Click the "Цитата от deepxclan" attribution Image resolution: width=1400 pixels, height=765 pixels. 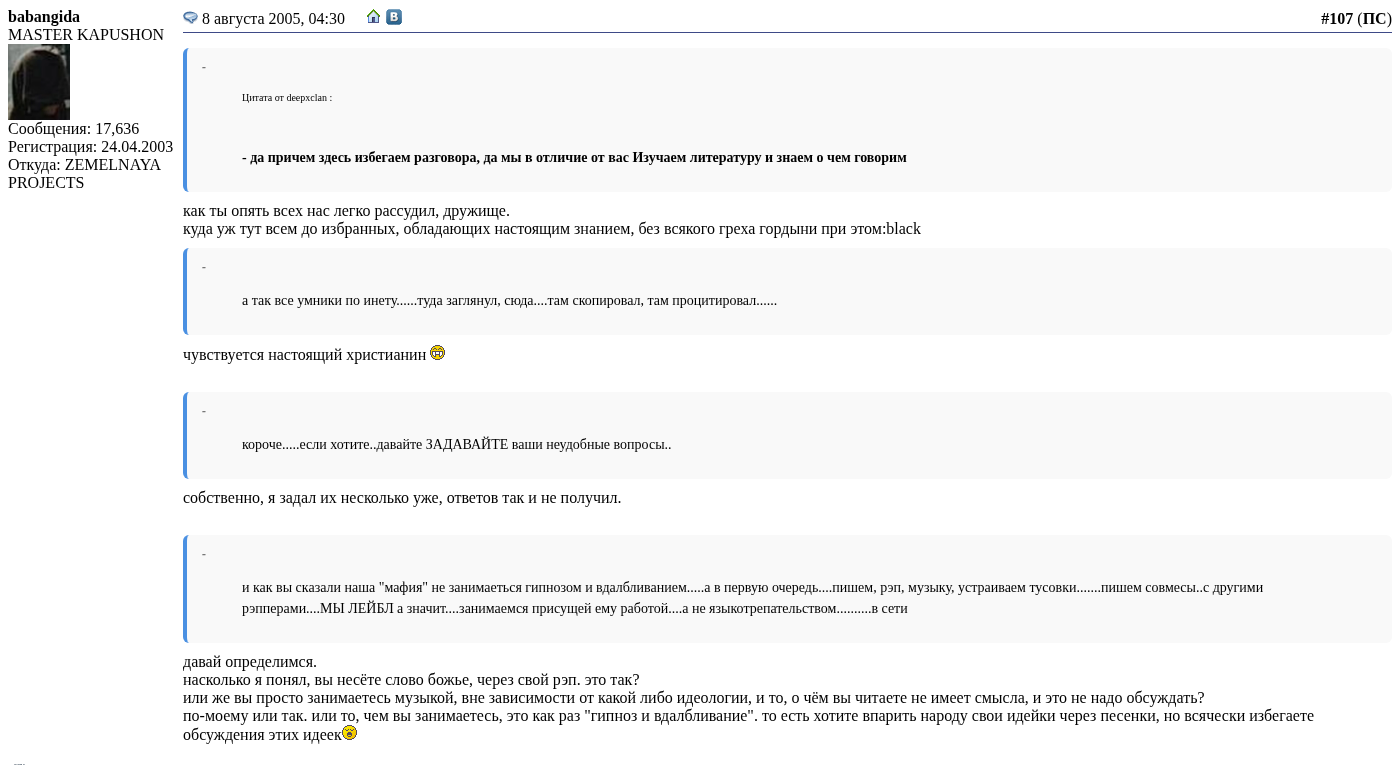click(287, 98)
